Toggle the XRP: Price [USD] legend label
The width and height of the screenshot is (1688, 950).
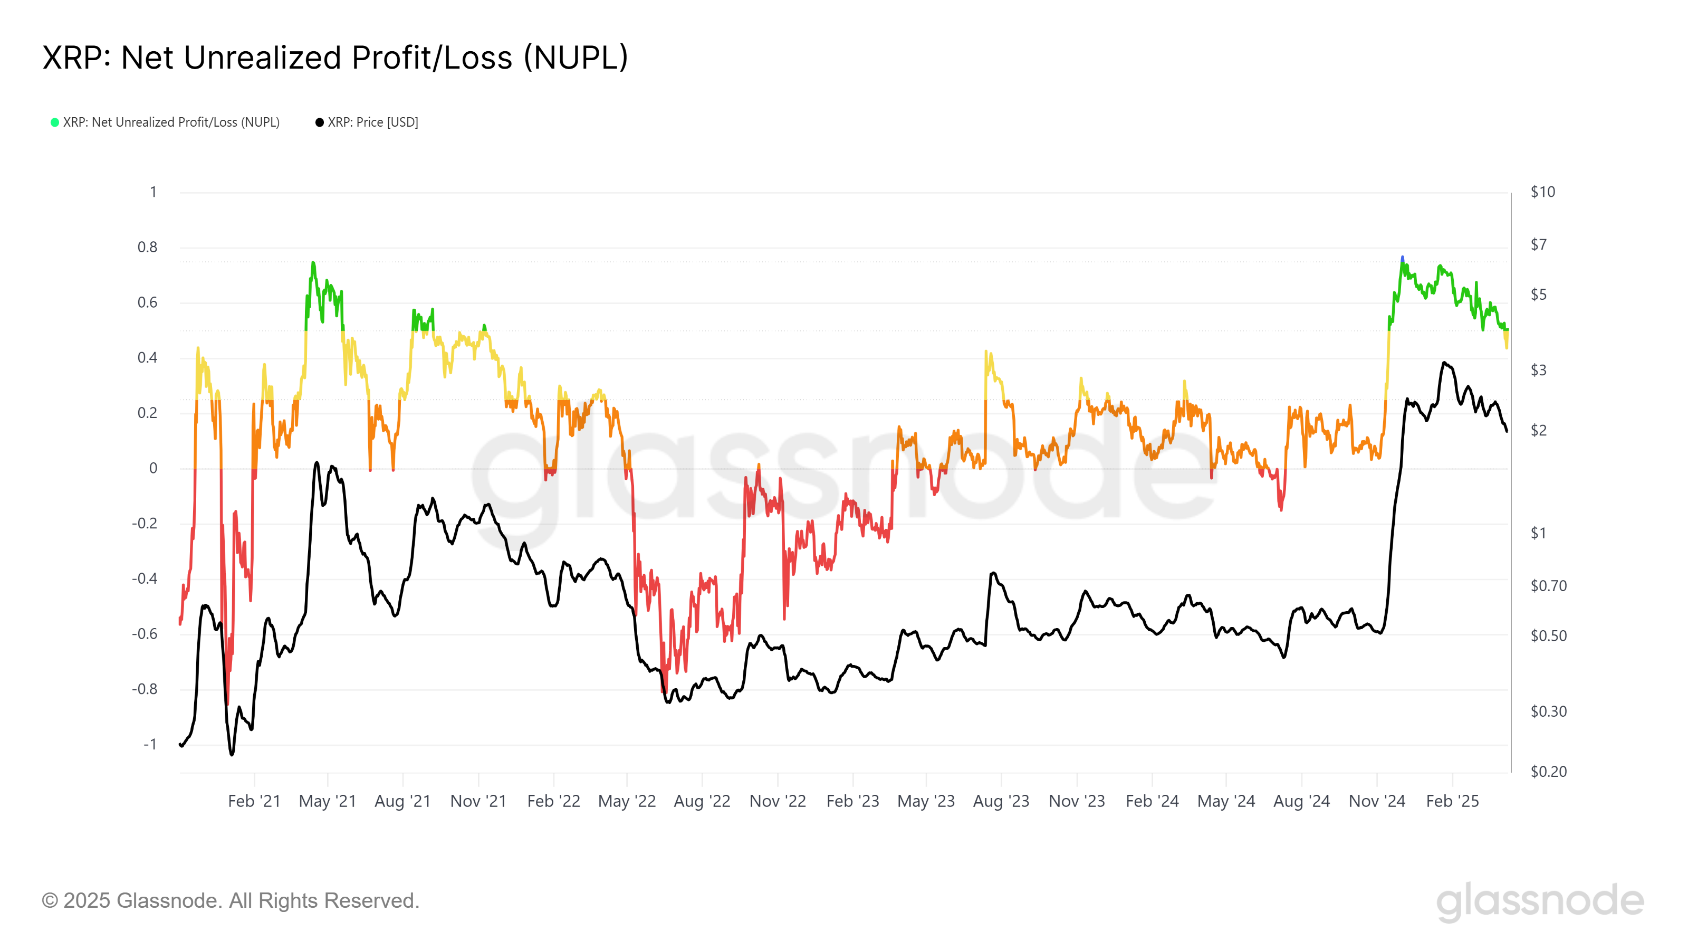(373, 123)
